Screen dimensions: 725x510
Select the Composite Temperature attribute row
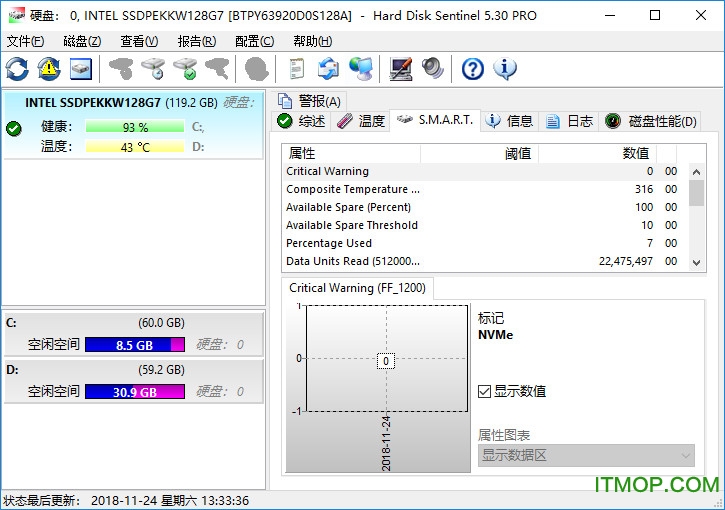(x=483, y=190)
